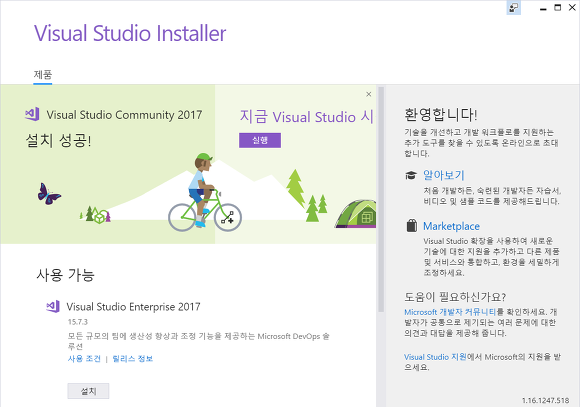Click the 도움이 필요하신가요? heading
Image resolution: width=580 pixels, height=407 pixels.
pos(455,297)
